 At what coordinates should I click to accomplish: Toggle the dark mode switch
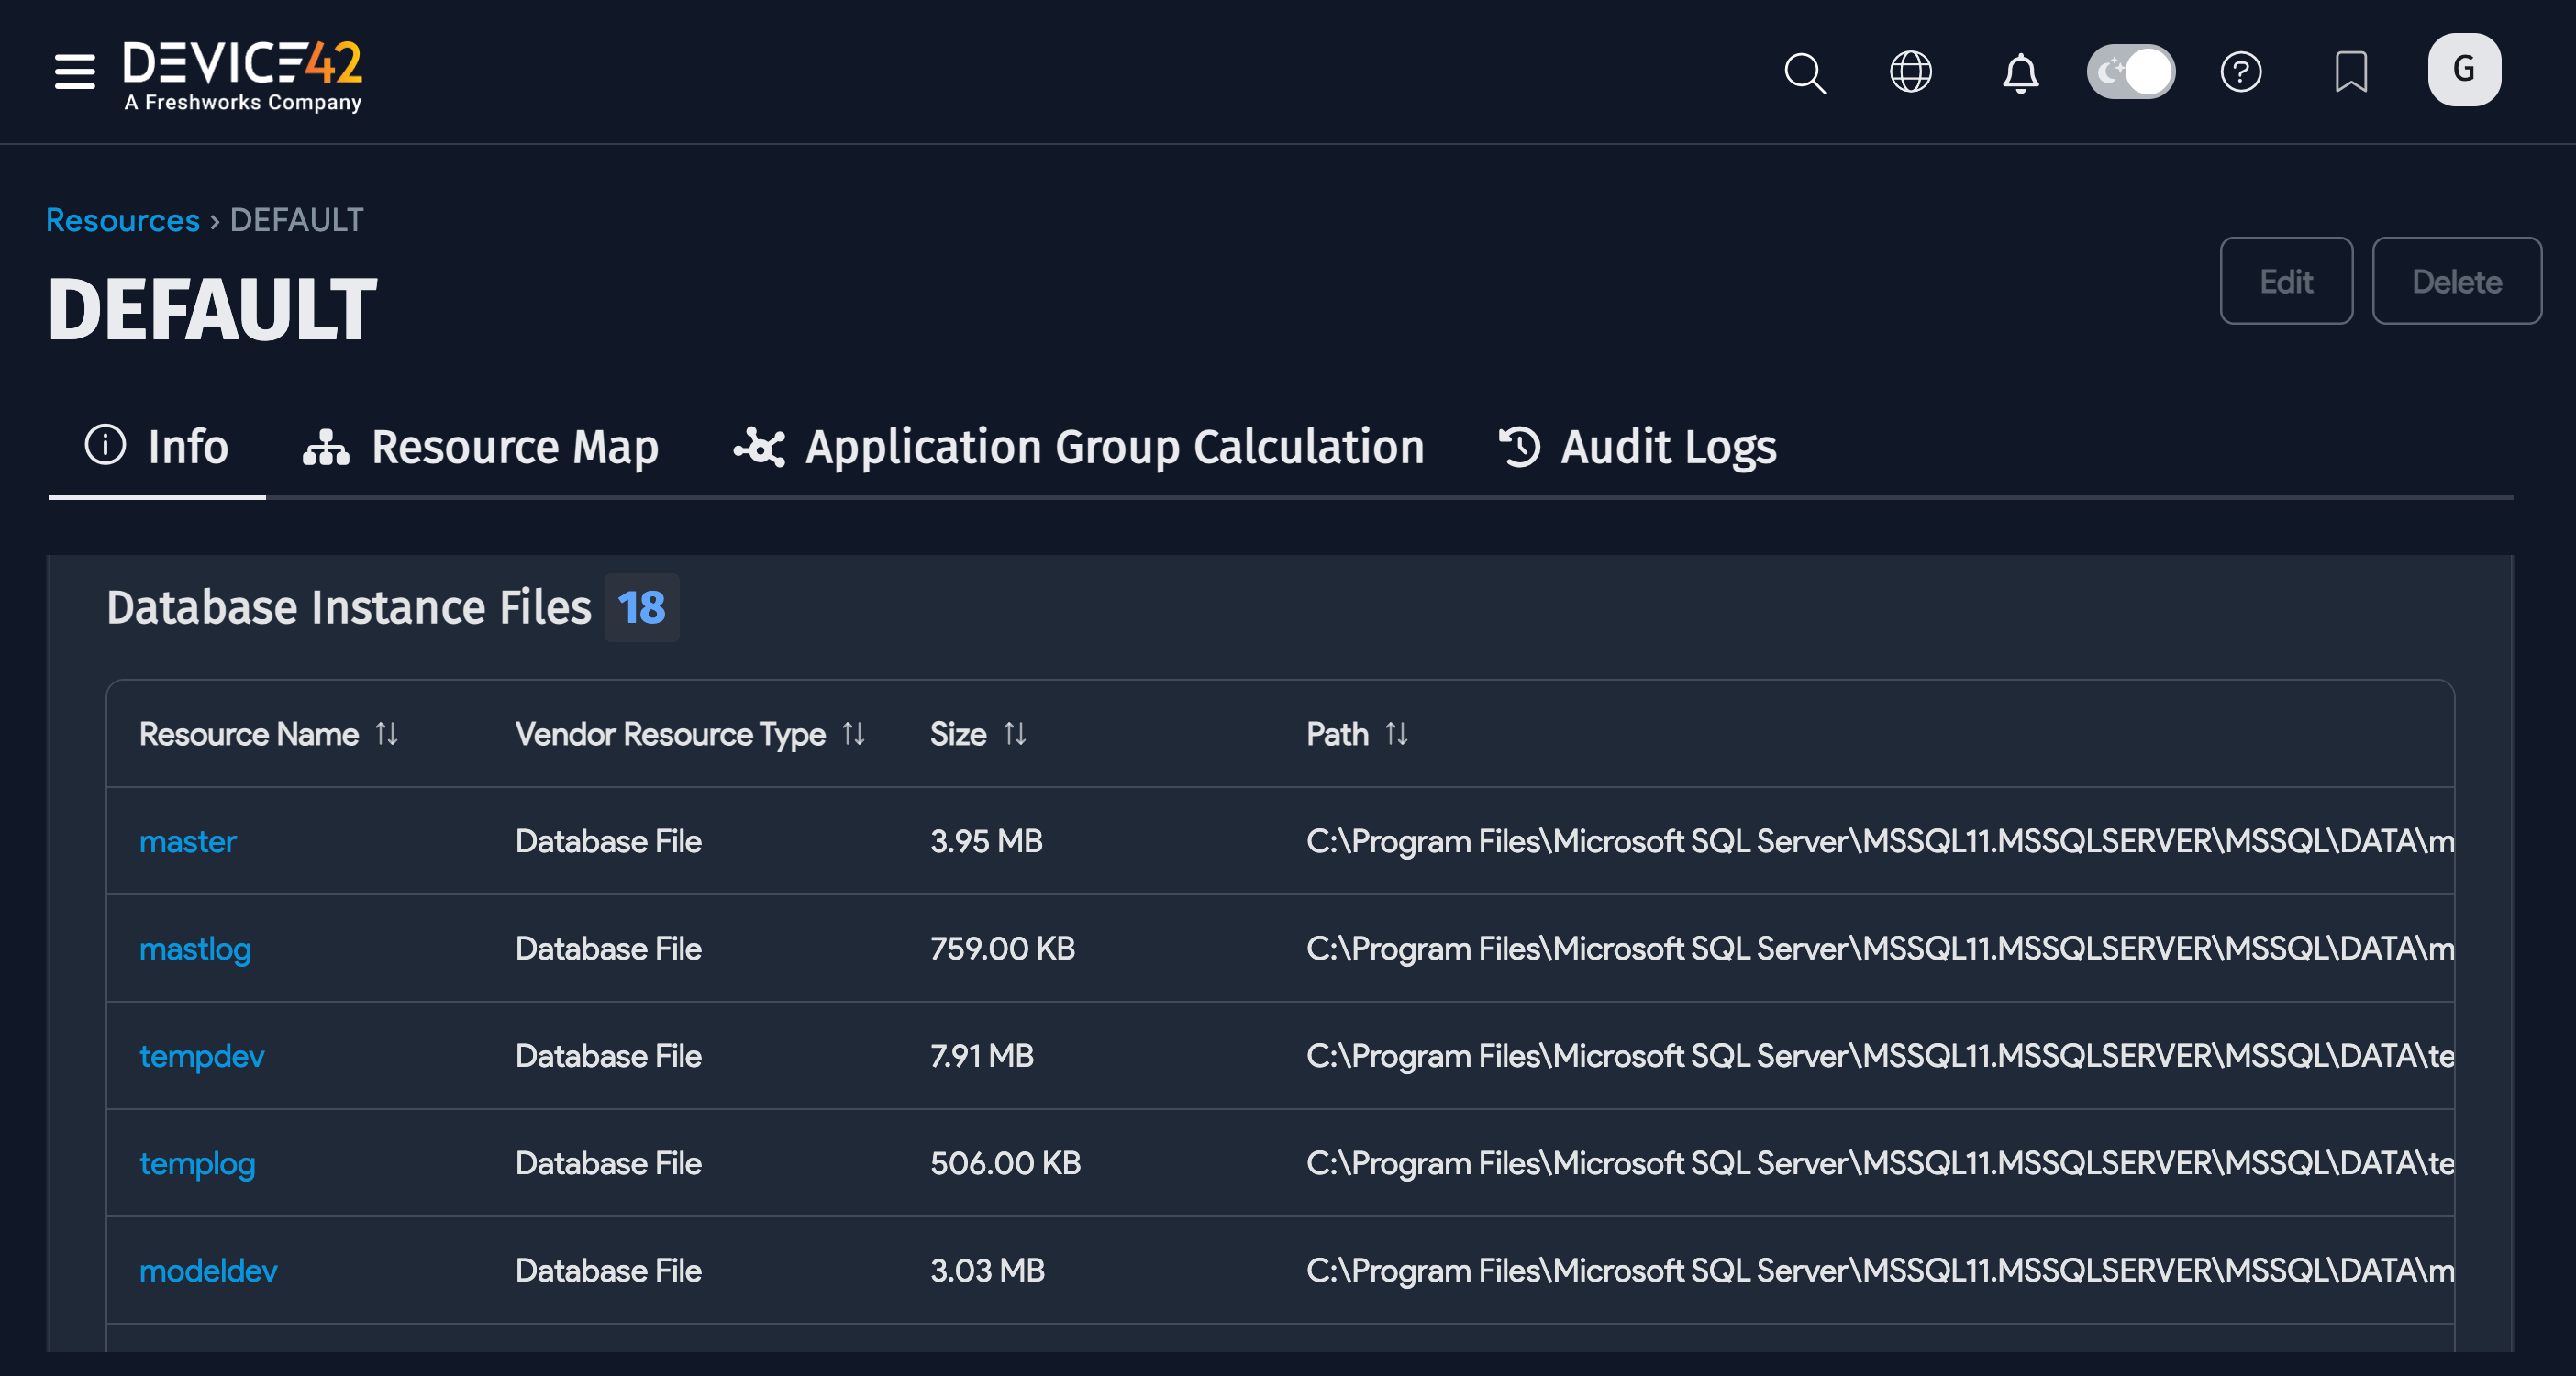[x=2130, y=72]
